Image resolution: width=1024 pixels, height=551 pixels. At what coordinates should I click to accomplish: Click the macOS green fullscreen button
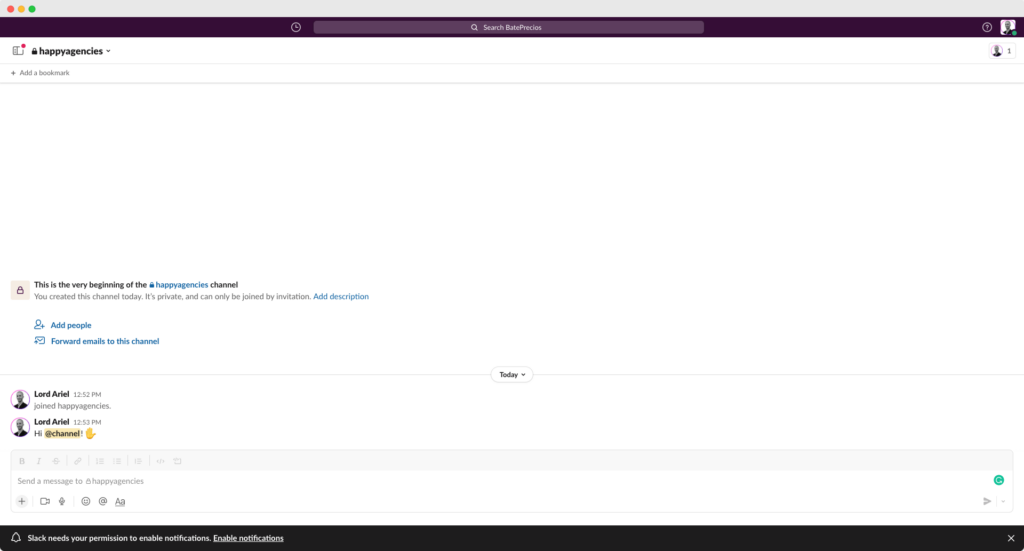point(32,9)
